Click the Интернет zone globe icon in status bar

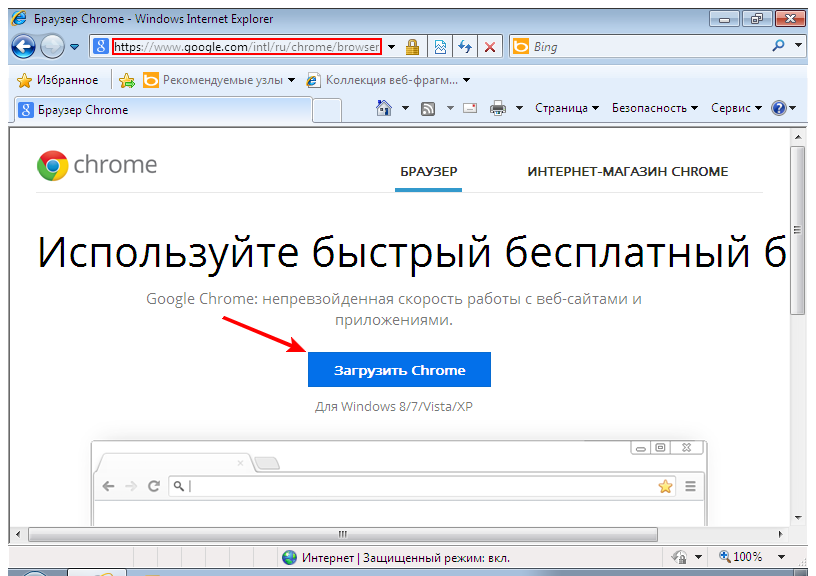[x=289, y=558]
